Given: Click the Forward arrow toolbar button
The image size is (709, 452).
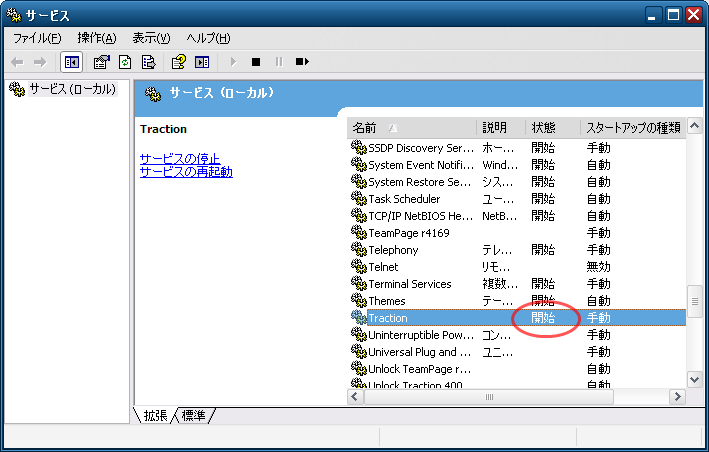Looking at the screenshot, I should click(40, 62).
